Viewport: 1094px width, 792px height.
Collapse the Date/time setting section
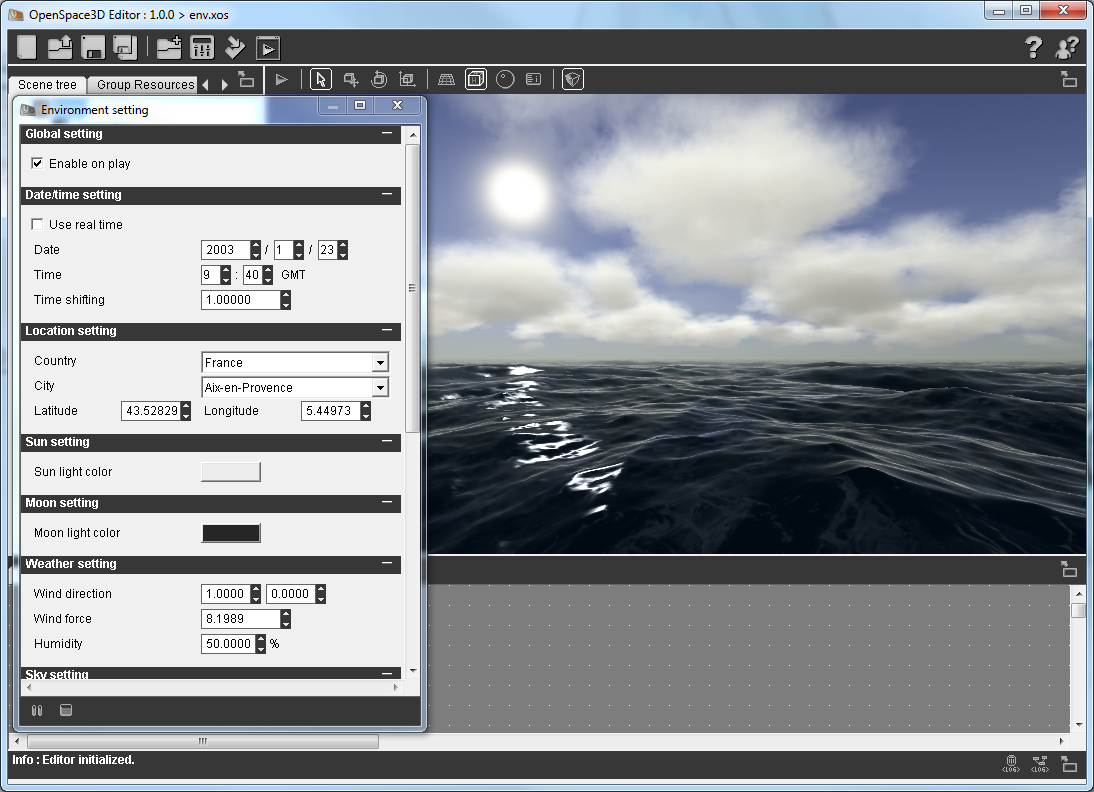pyautogui.click(x=387, y=195)
